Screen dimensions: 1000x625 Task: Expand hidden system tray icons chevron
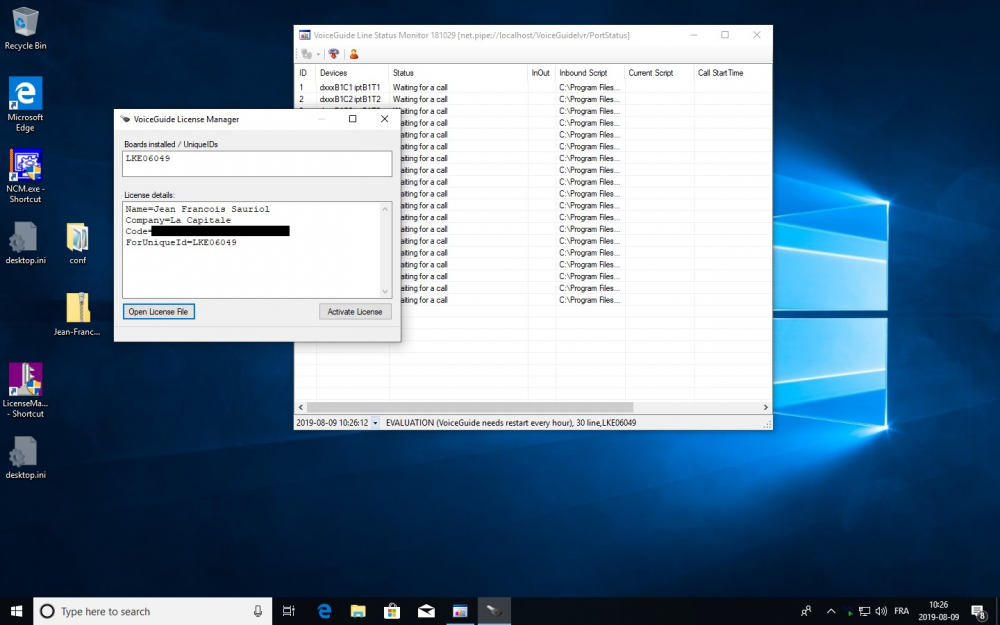tap(830, 611)
